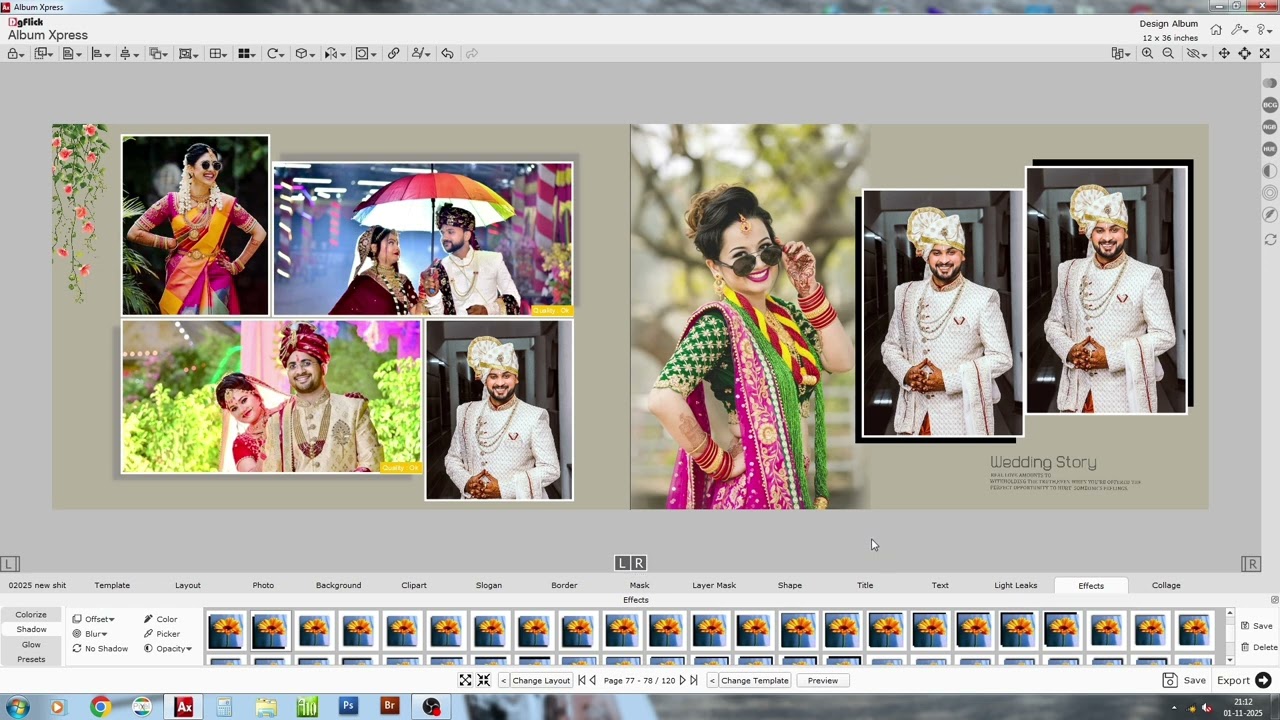Open the help question mark menu
This screenshot has width=1280, height=720.
[1263, 30]
